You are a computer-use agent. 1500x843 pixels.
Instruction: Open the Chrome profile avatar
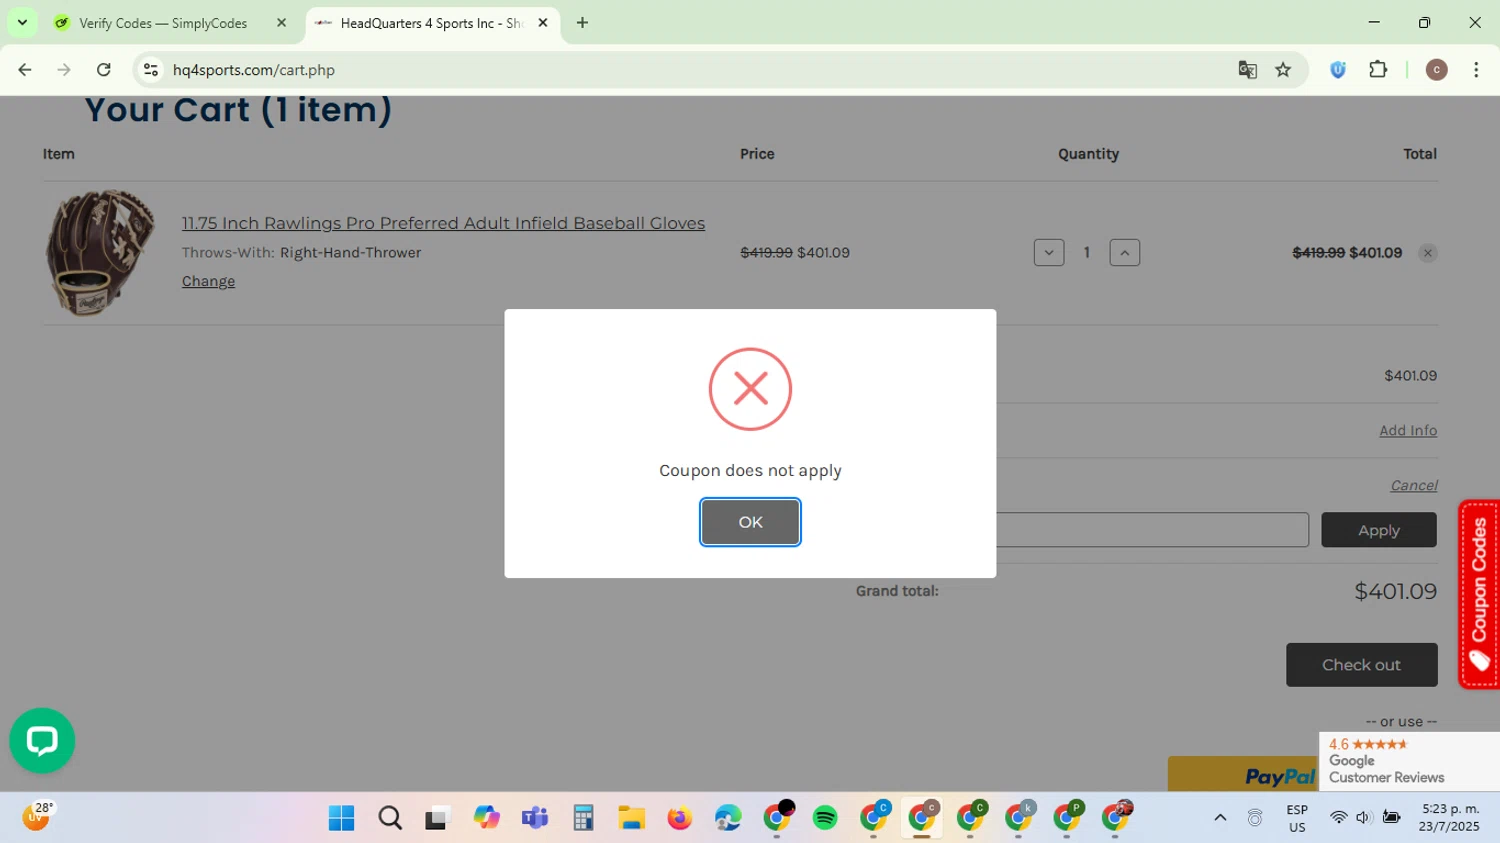1436,70
